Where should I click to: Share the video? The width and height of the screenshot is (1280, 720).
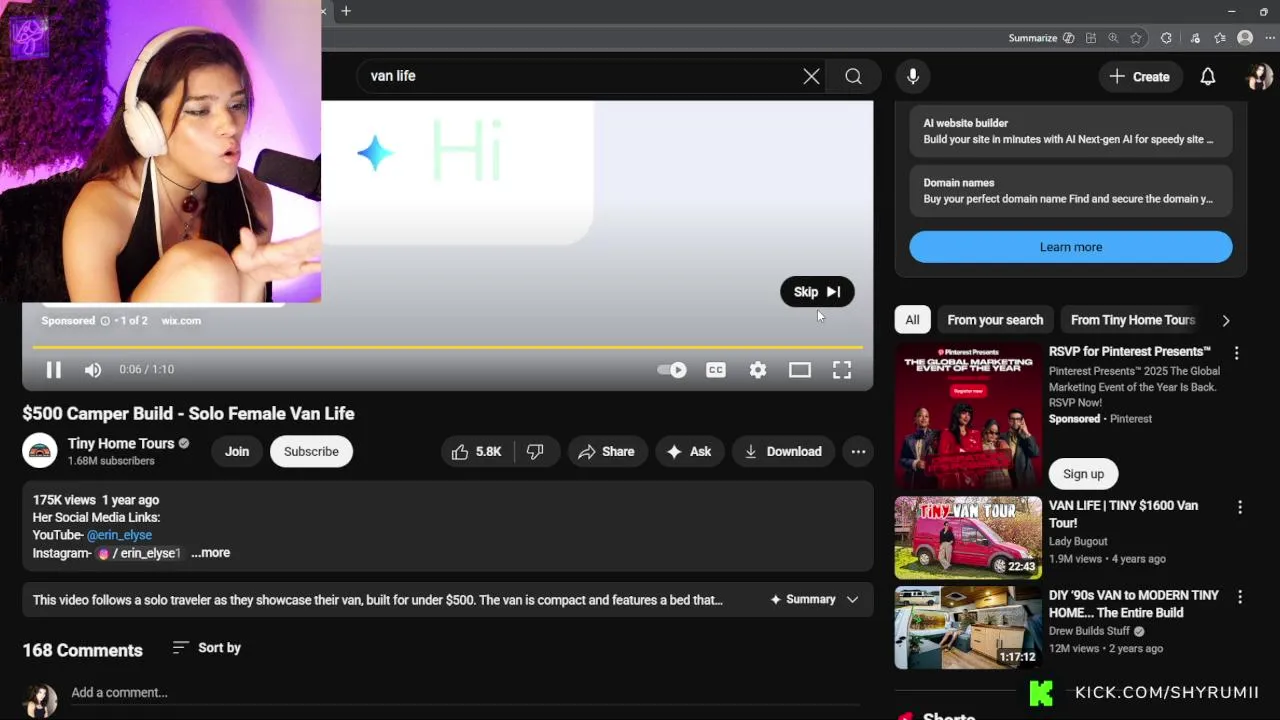coord(607,452)
